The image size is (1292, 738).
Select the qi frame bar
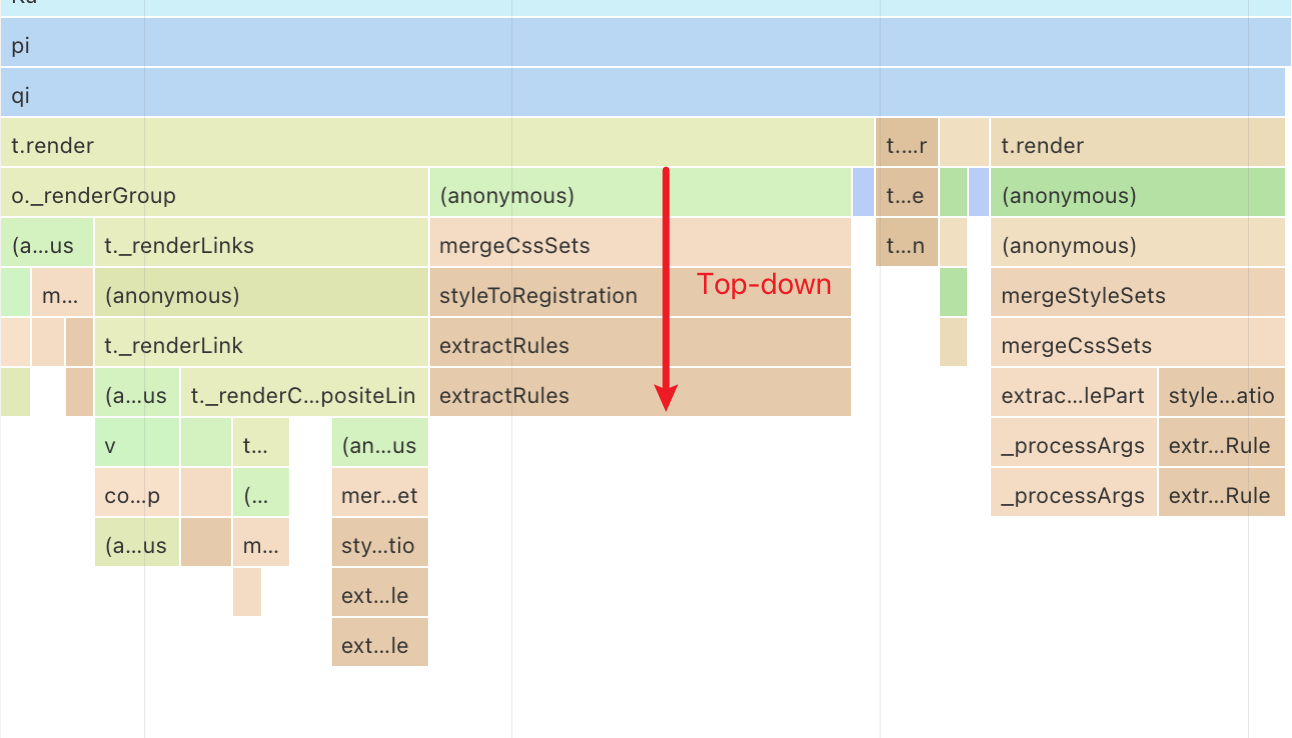point(643,92)
